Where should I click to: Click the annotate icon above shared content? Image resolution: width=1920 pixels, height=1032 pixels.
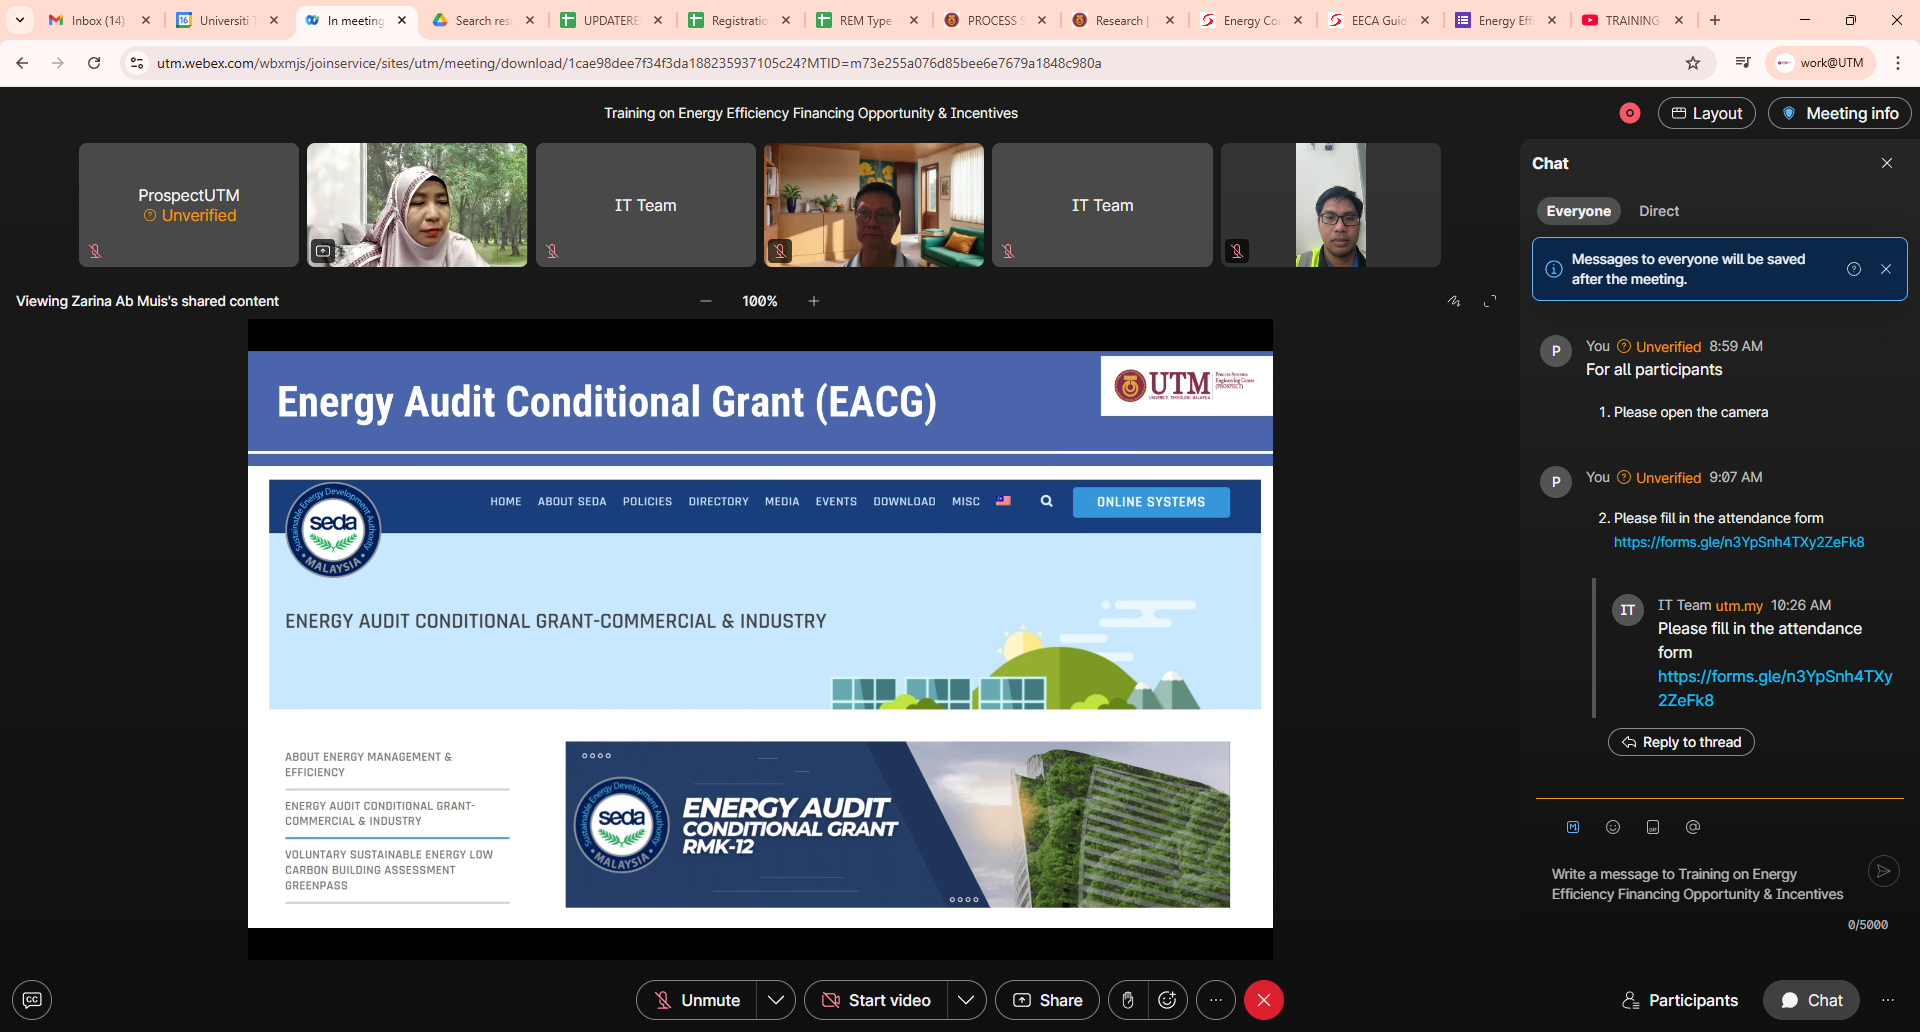(x=1454, y=301)
